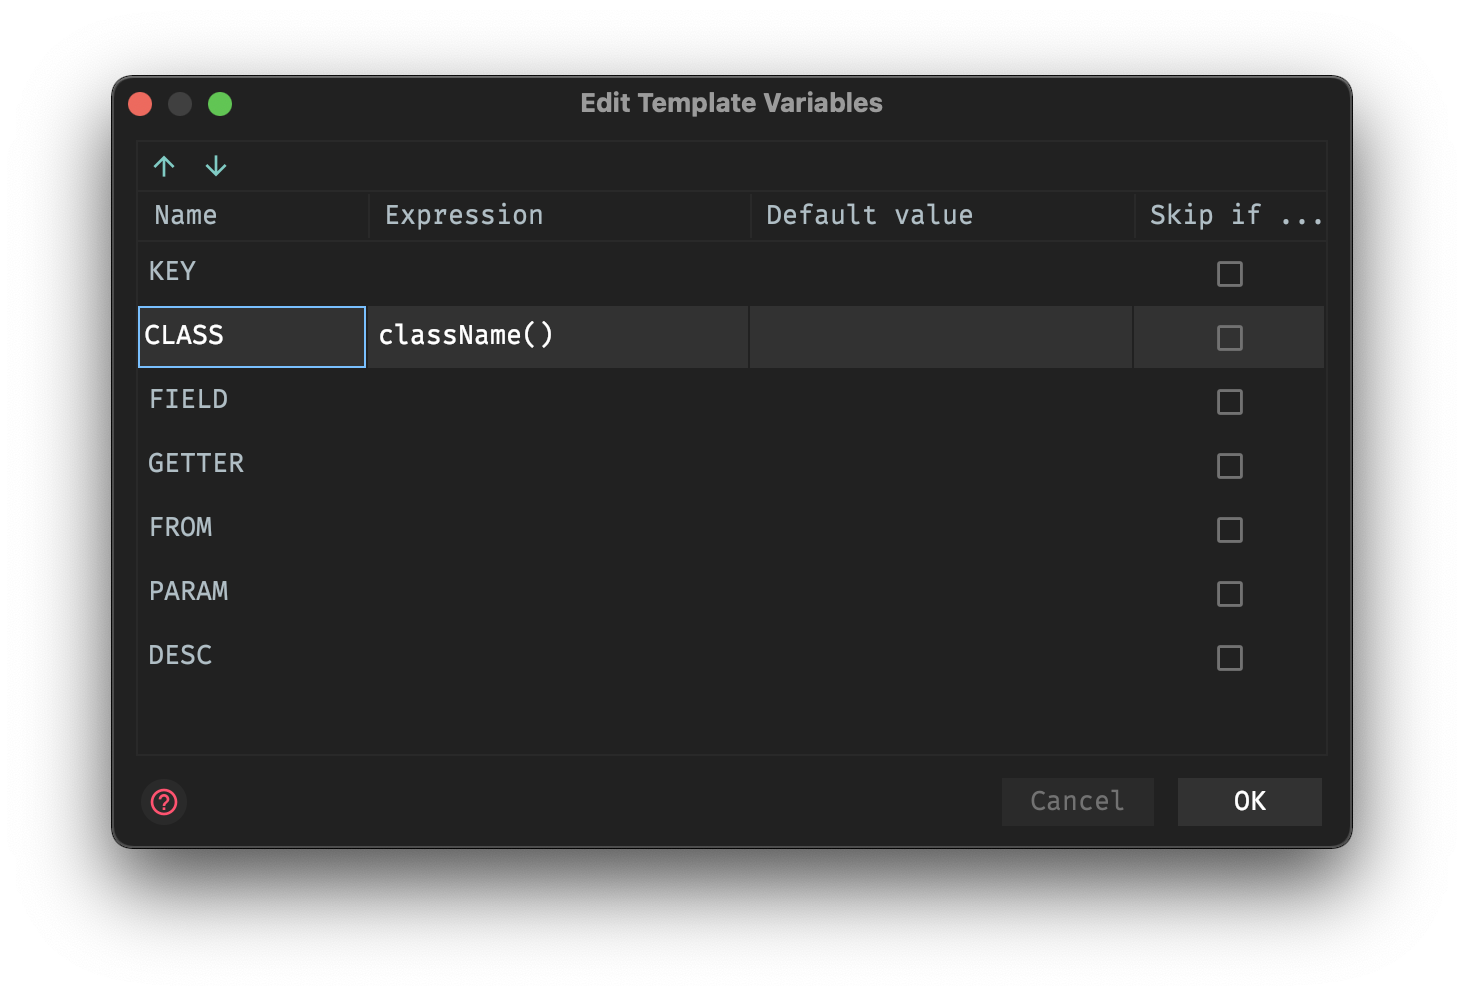Select the DESC variable row
The width and height of the screenshot is (1464, 996).
click(181, 656)
